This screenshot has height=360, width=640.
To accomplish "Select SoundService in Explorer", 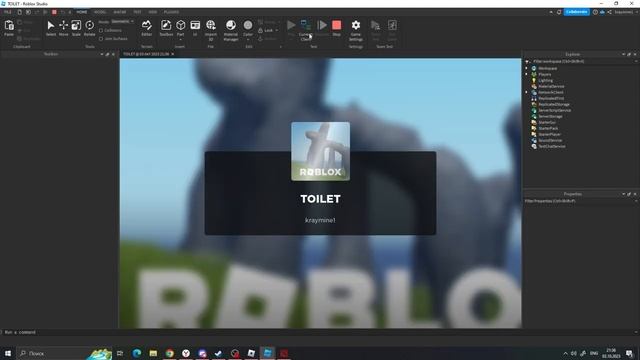I will point(550,140).
